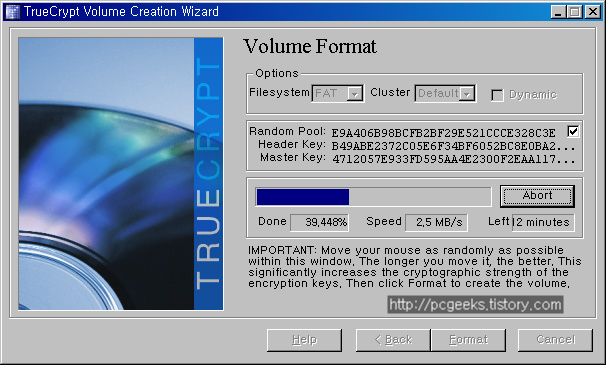
Task: Click the Header Key value B49ABE23...
Action: point(453,146)
